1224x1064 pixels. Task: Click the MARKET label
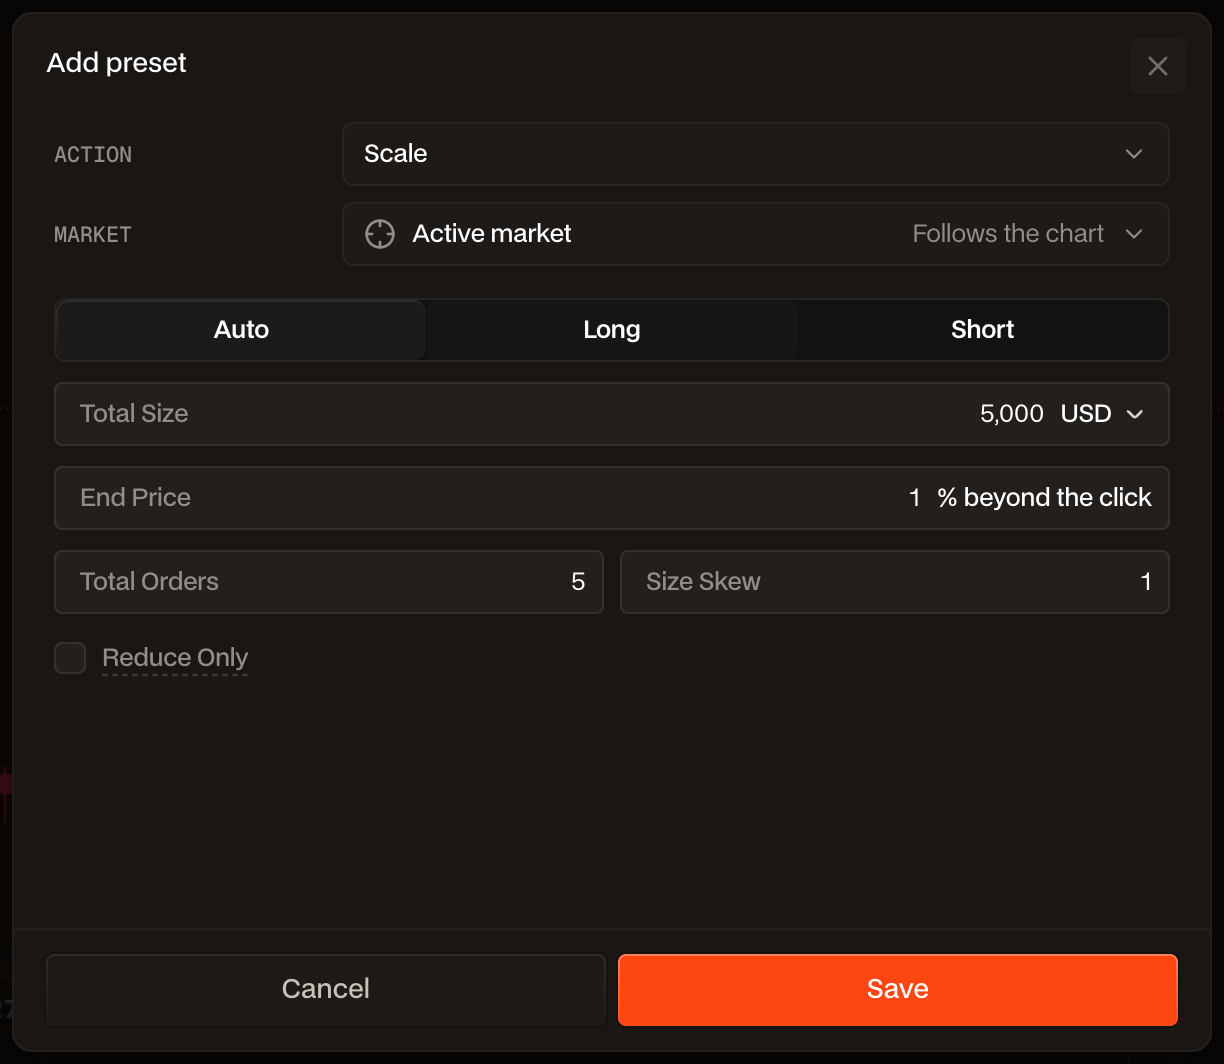(93, 234)
